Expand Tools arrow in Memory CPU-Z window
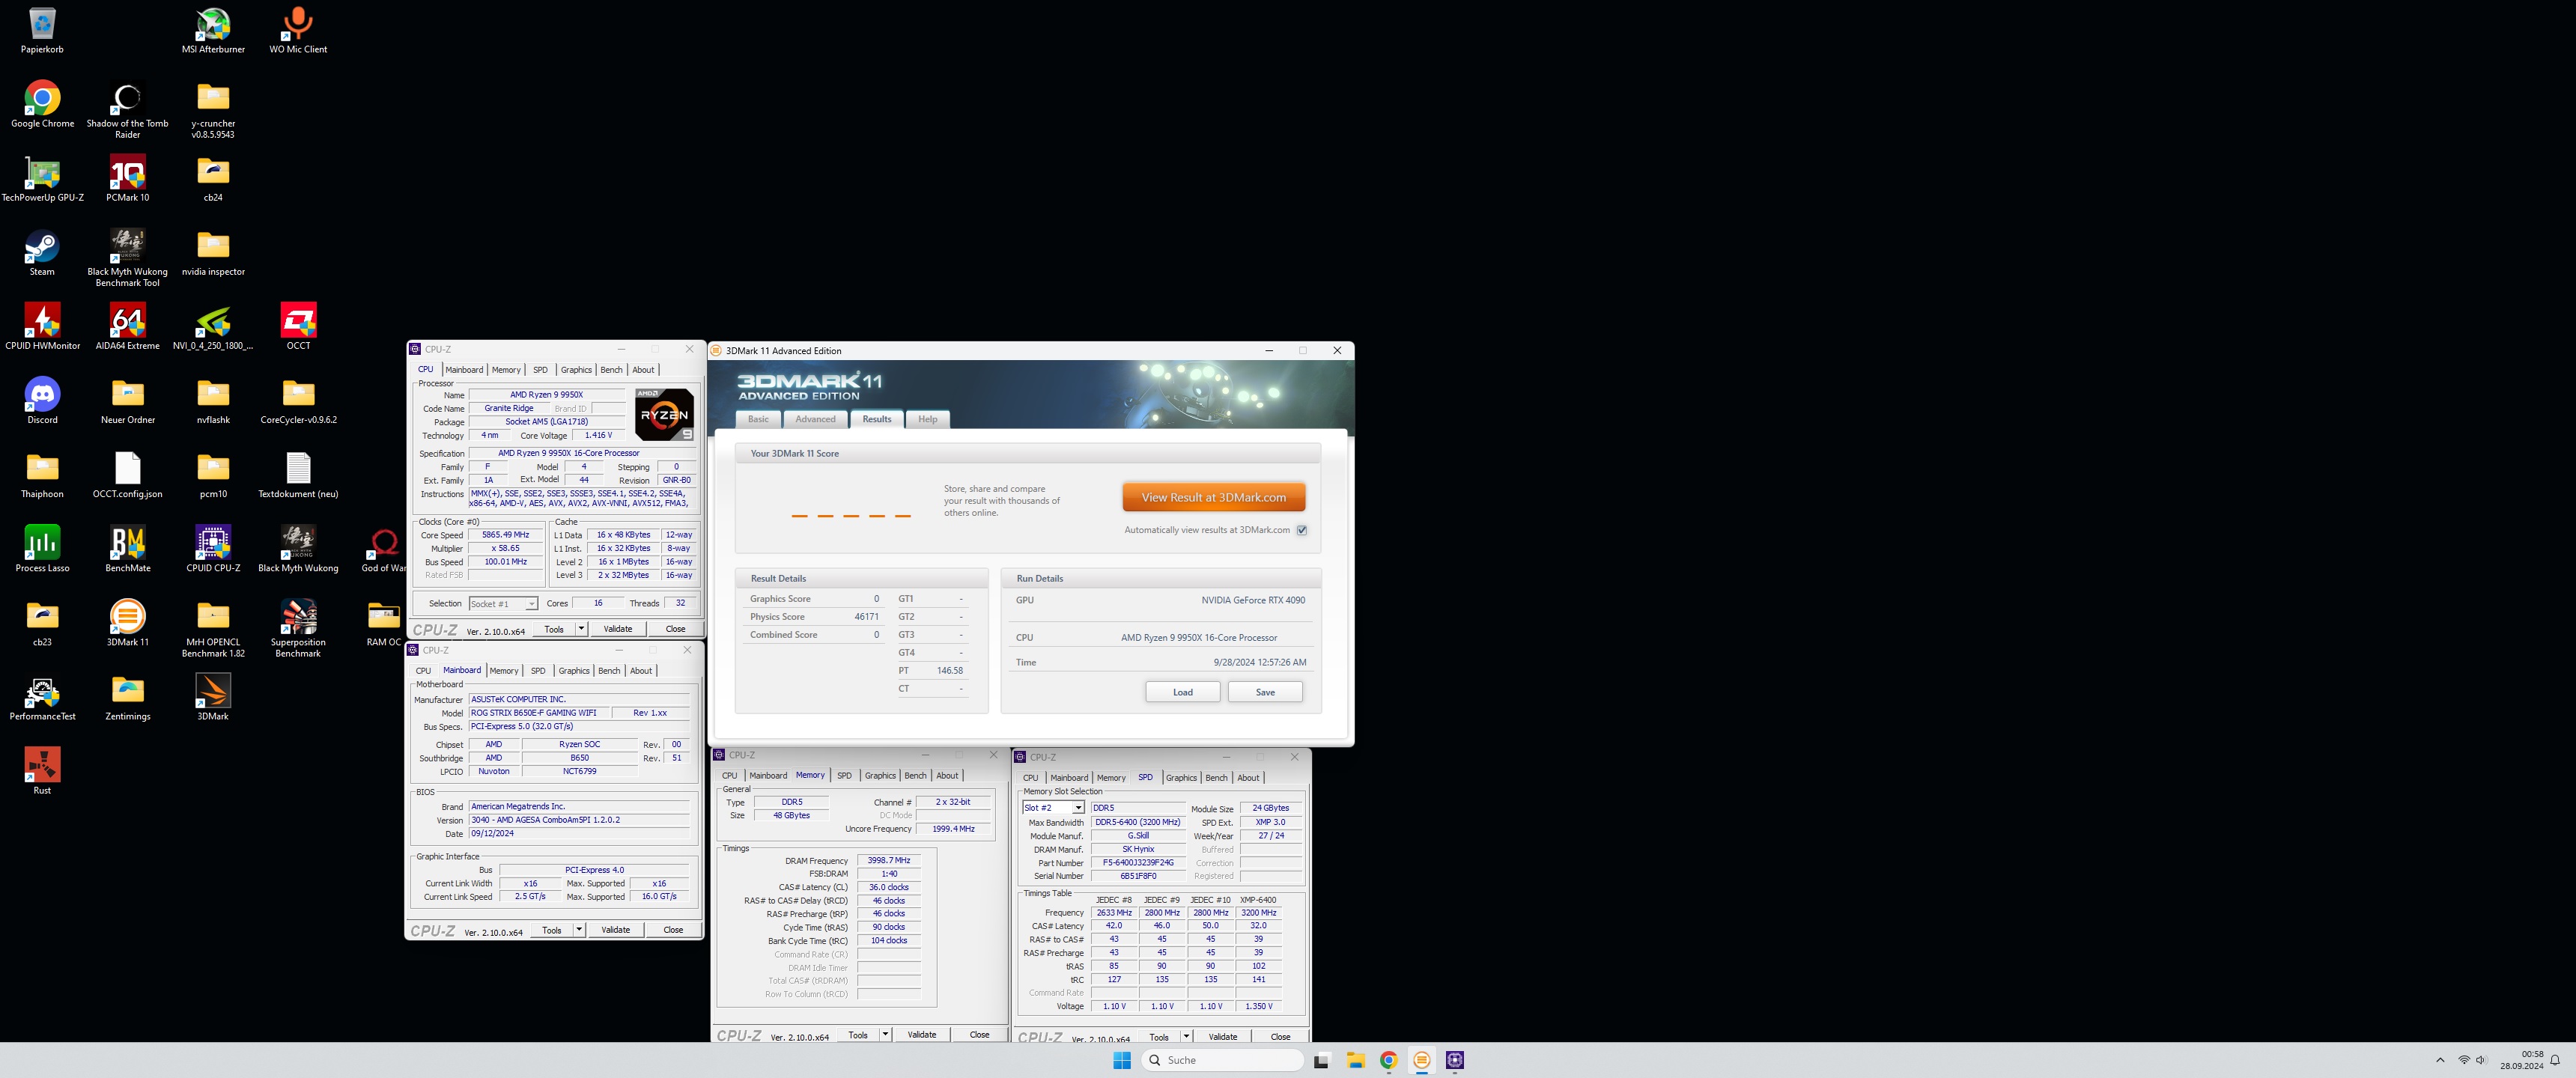The height and width of the screenshot is (1078, 2576). tap(885, 1035)
